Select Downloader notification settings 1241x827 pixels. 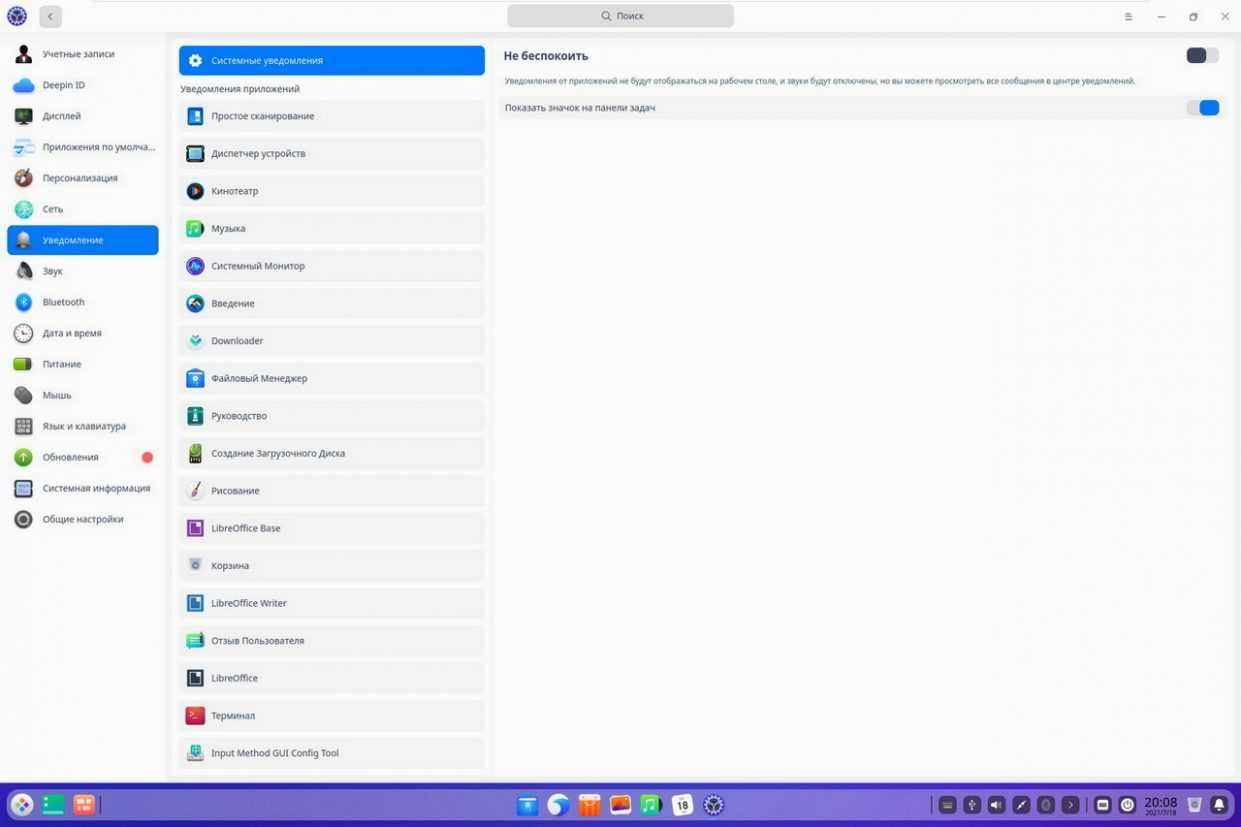tap(332, 341)
